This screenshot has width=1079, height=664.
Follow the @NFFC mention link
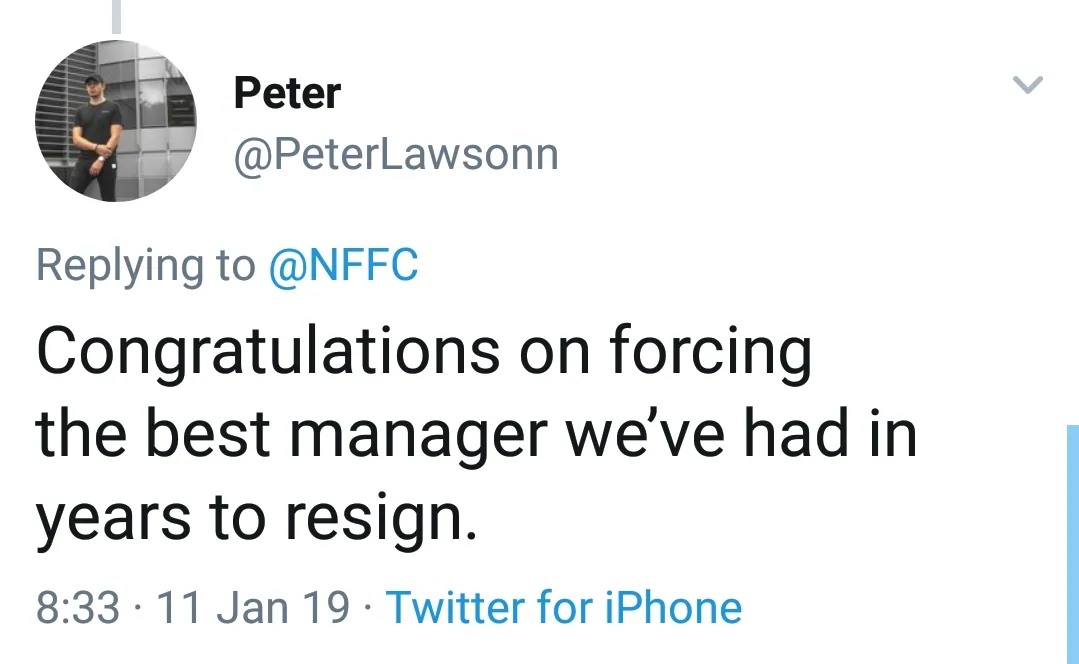coord(343,265)
